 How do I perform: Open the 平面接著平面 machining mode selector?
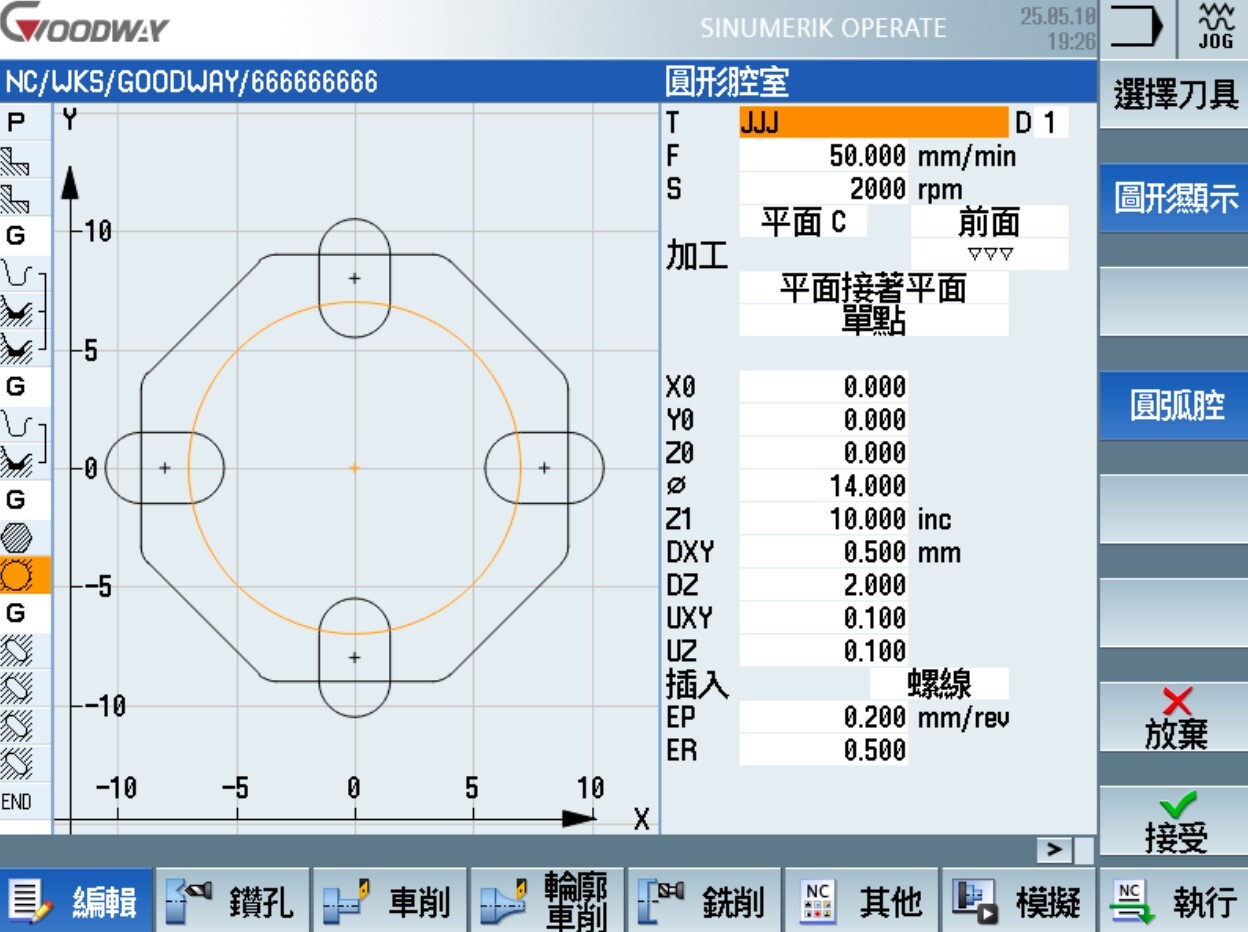[x=874, y=288]
